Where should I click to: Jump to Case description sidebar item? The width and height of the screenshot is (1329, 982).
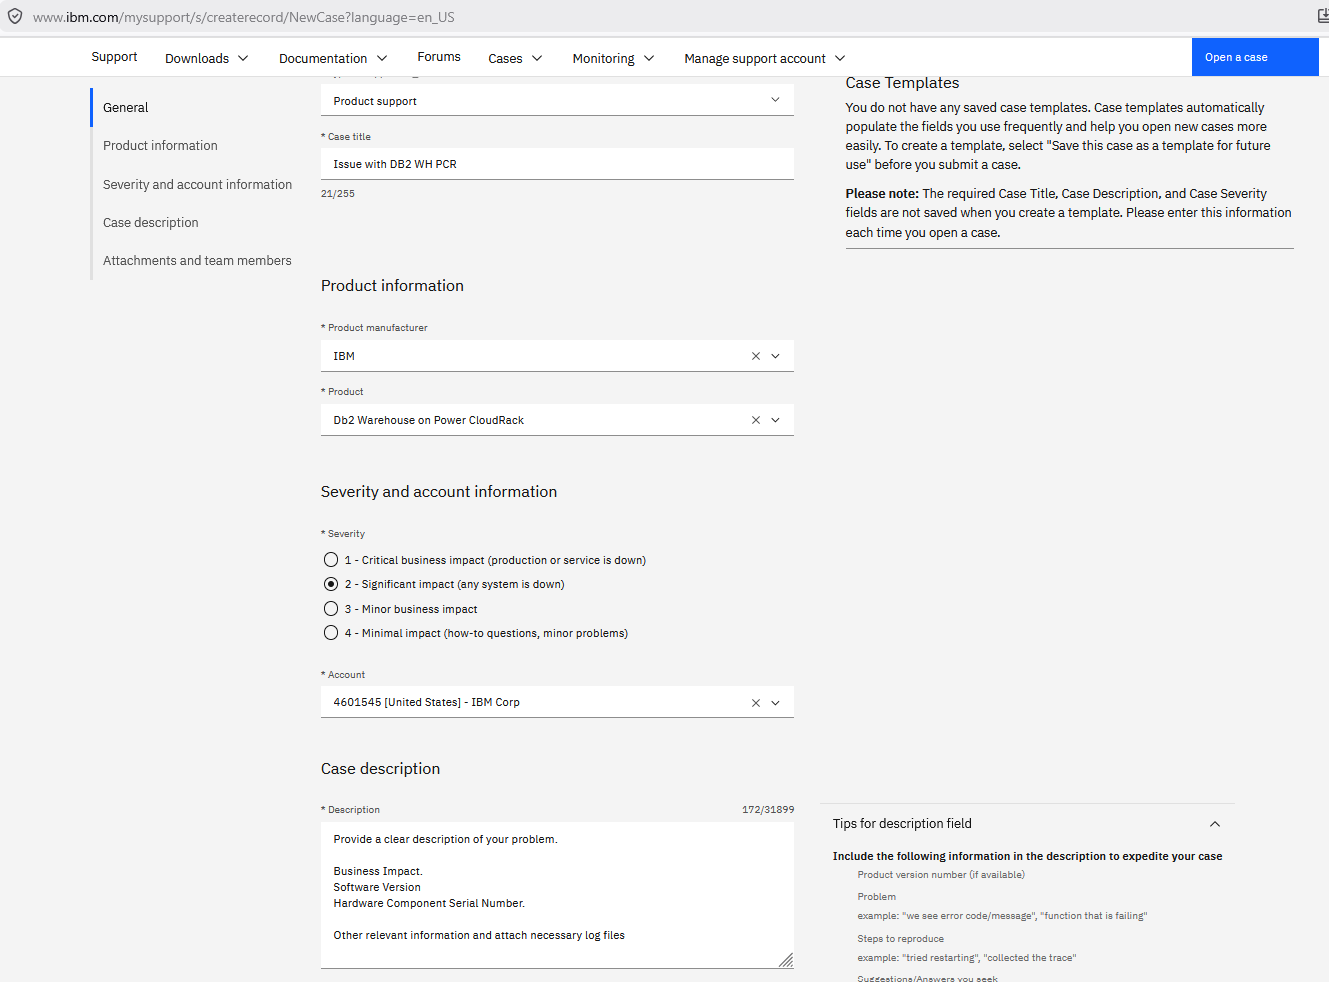tap(150, 223)
